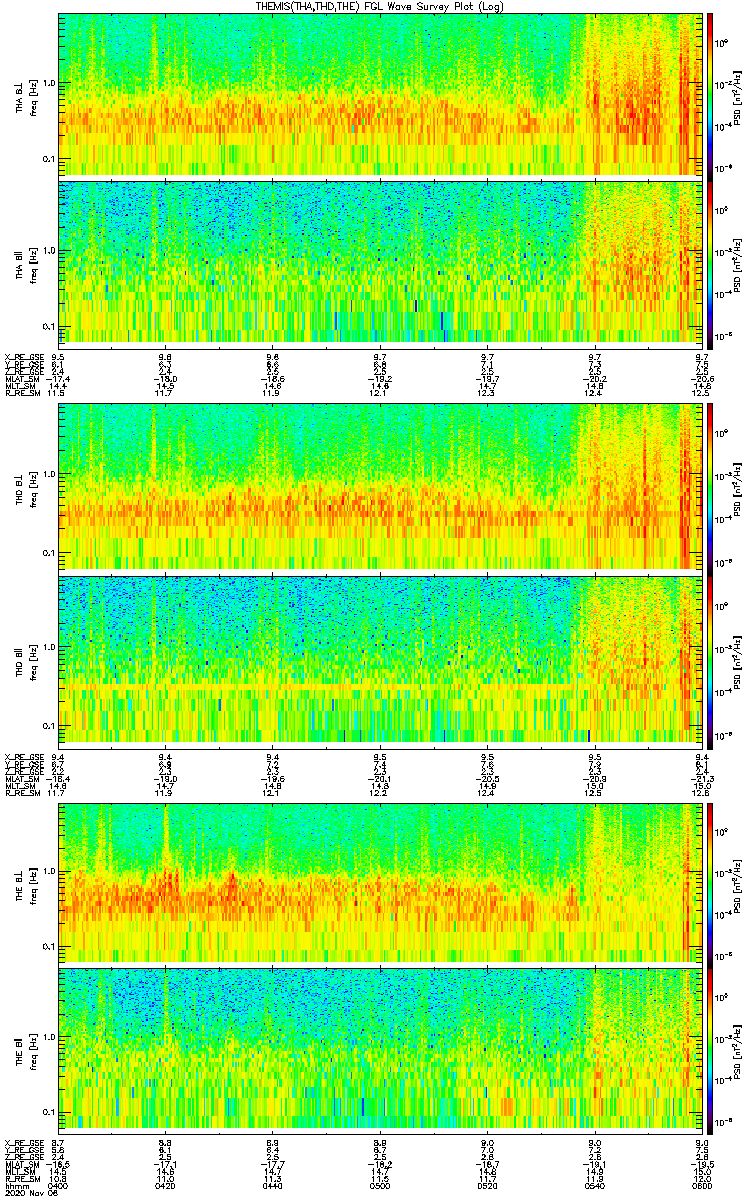Click the '0.1' frequency tick of THE B∥
The height and width of the screenshot is (1200, 750).
(x=49, y=1112)
